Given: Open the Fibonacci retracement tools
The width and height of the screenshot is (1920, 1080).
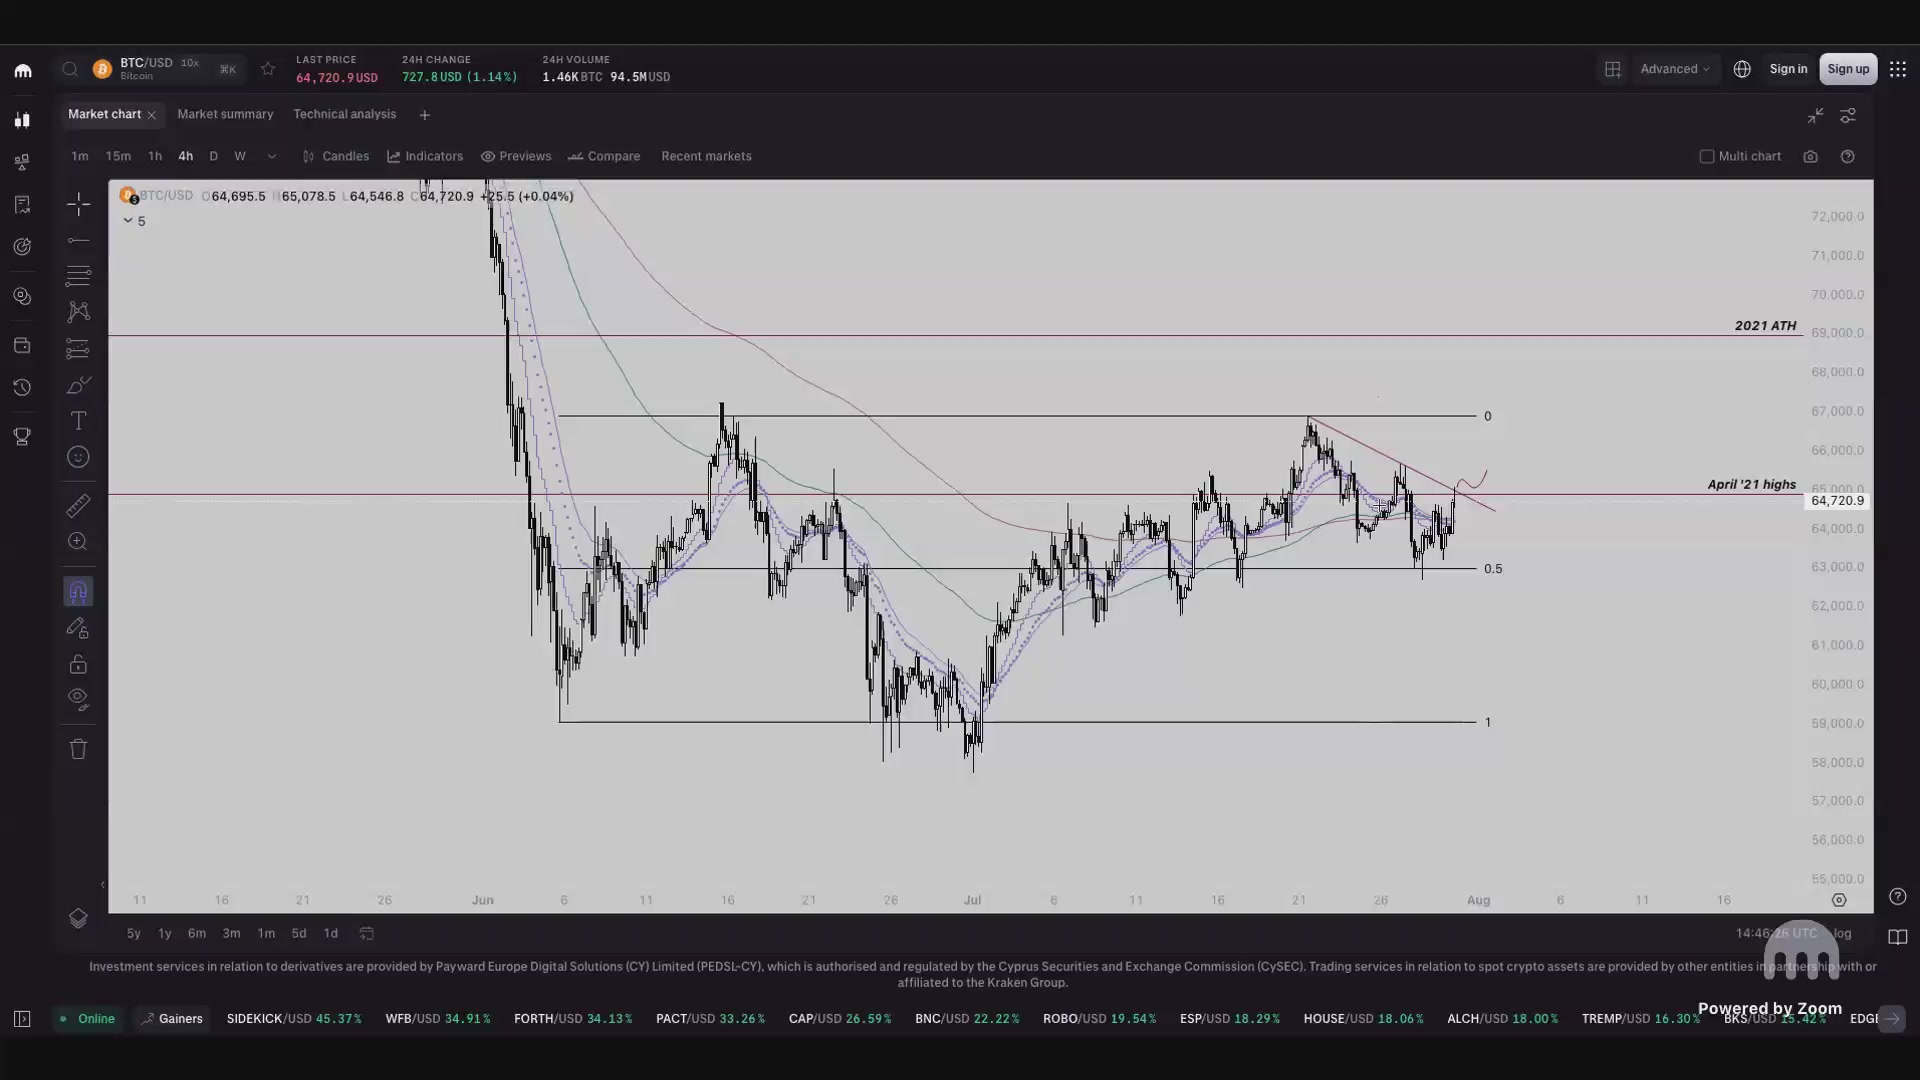Looking at the screenshot, I should (78, 275).
